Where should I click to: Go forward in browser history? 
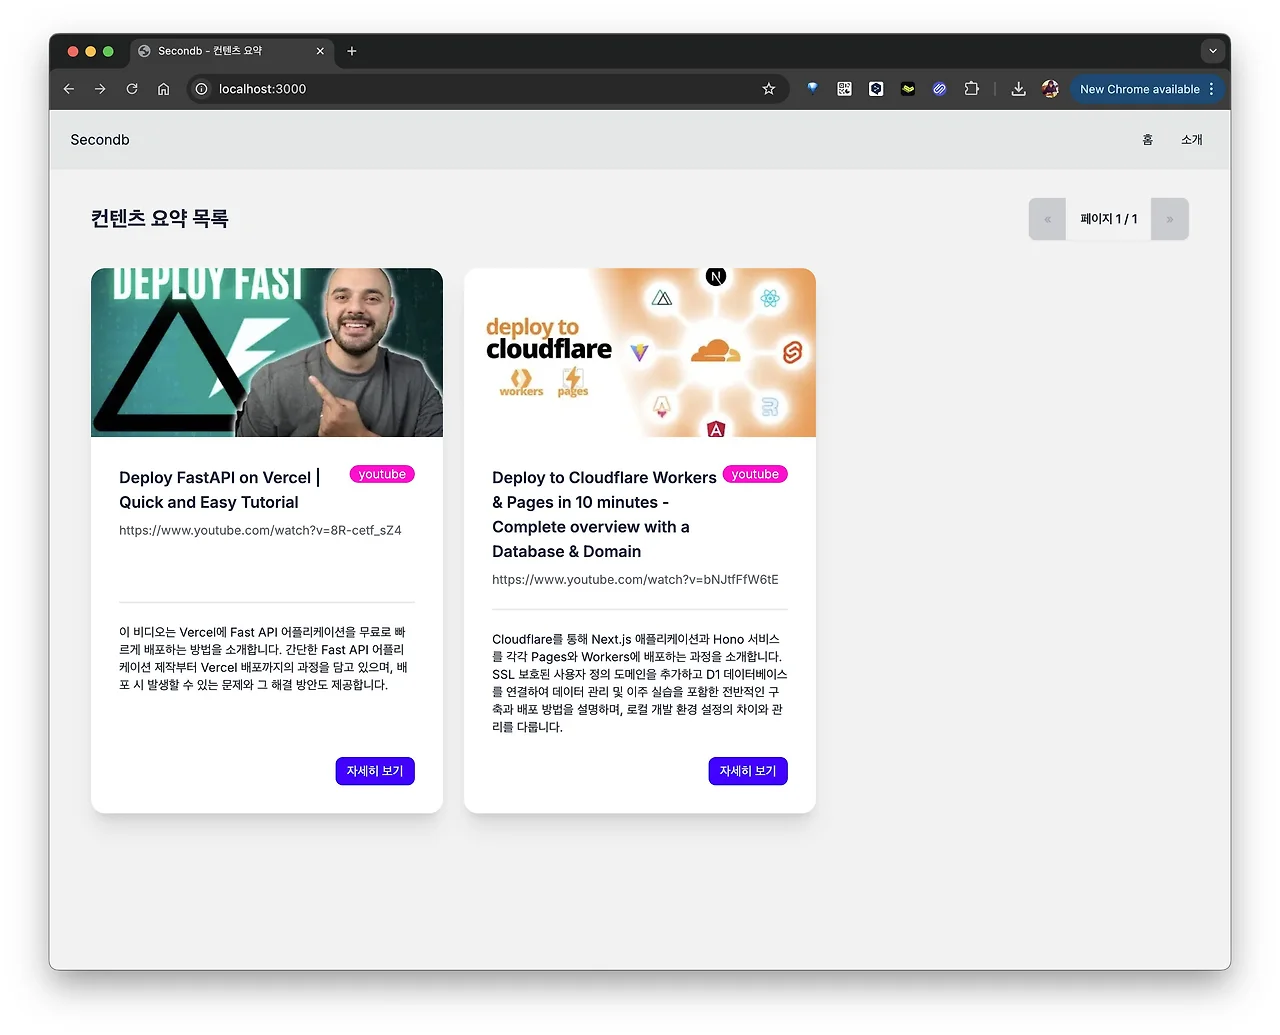[100, 89]
